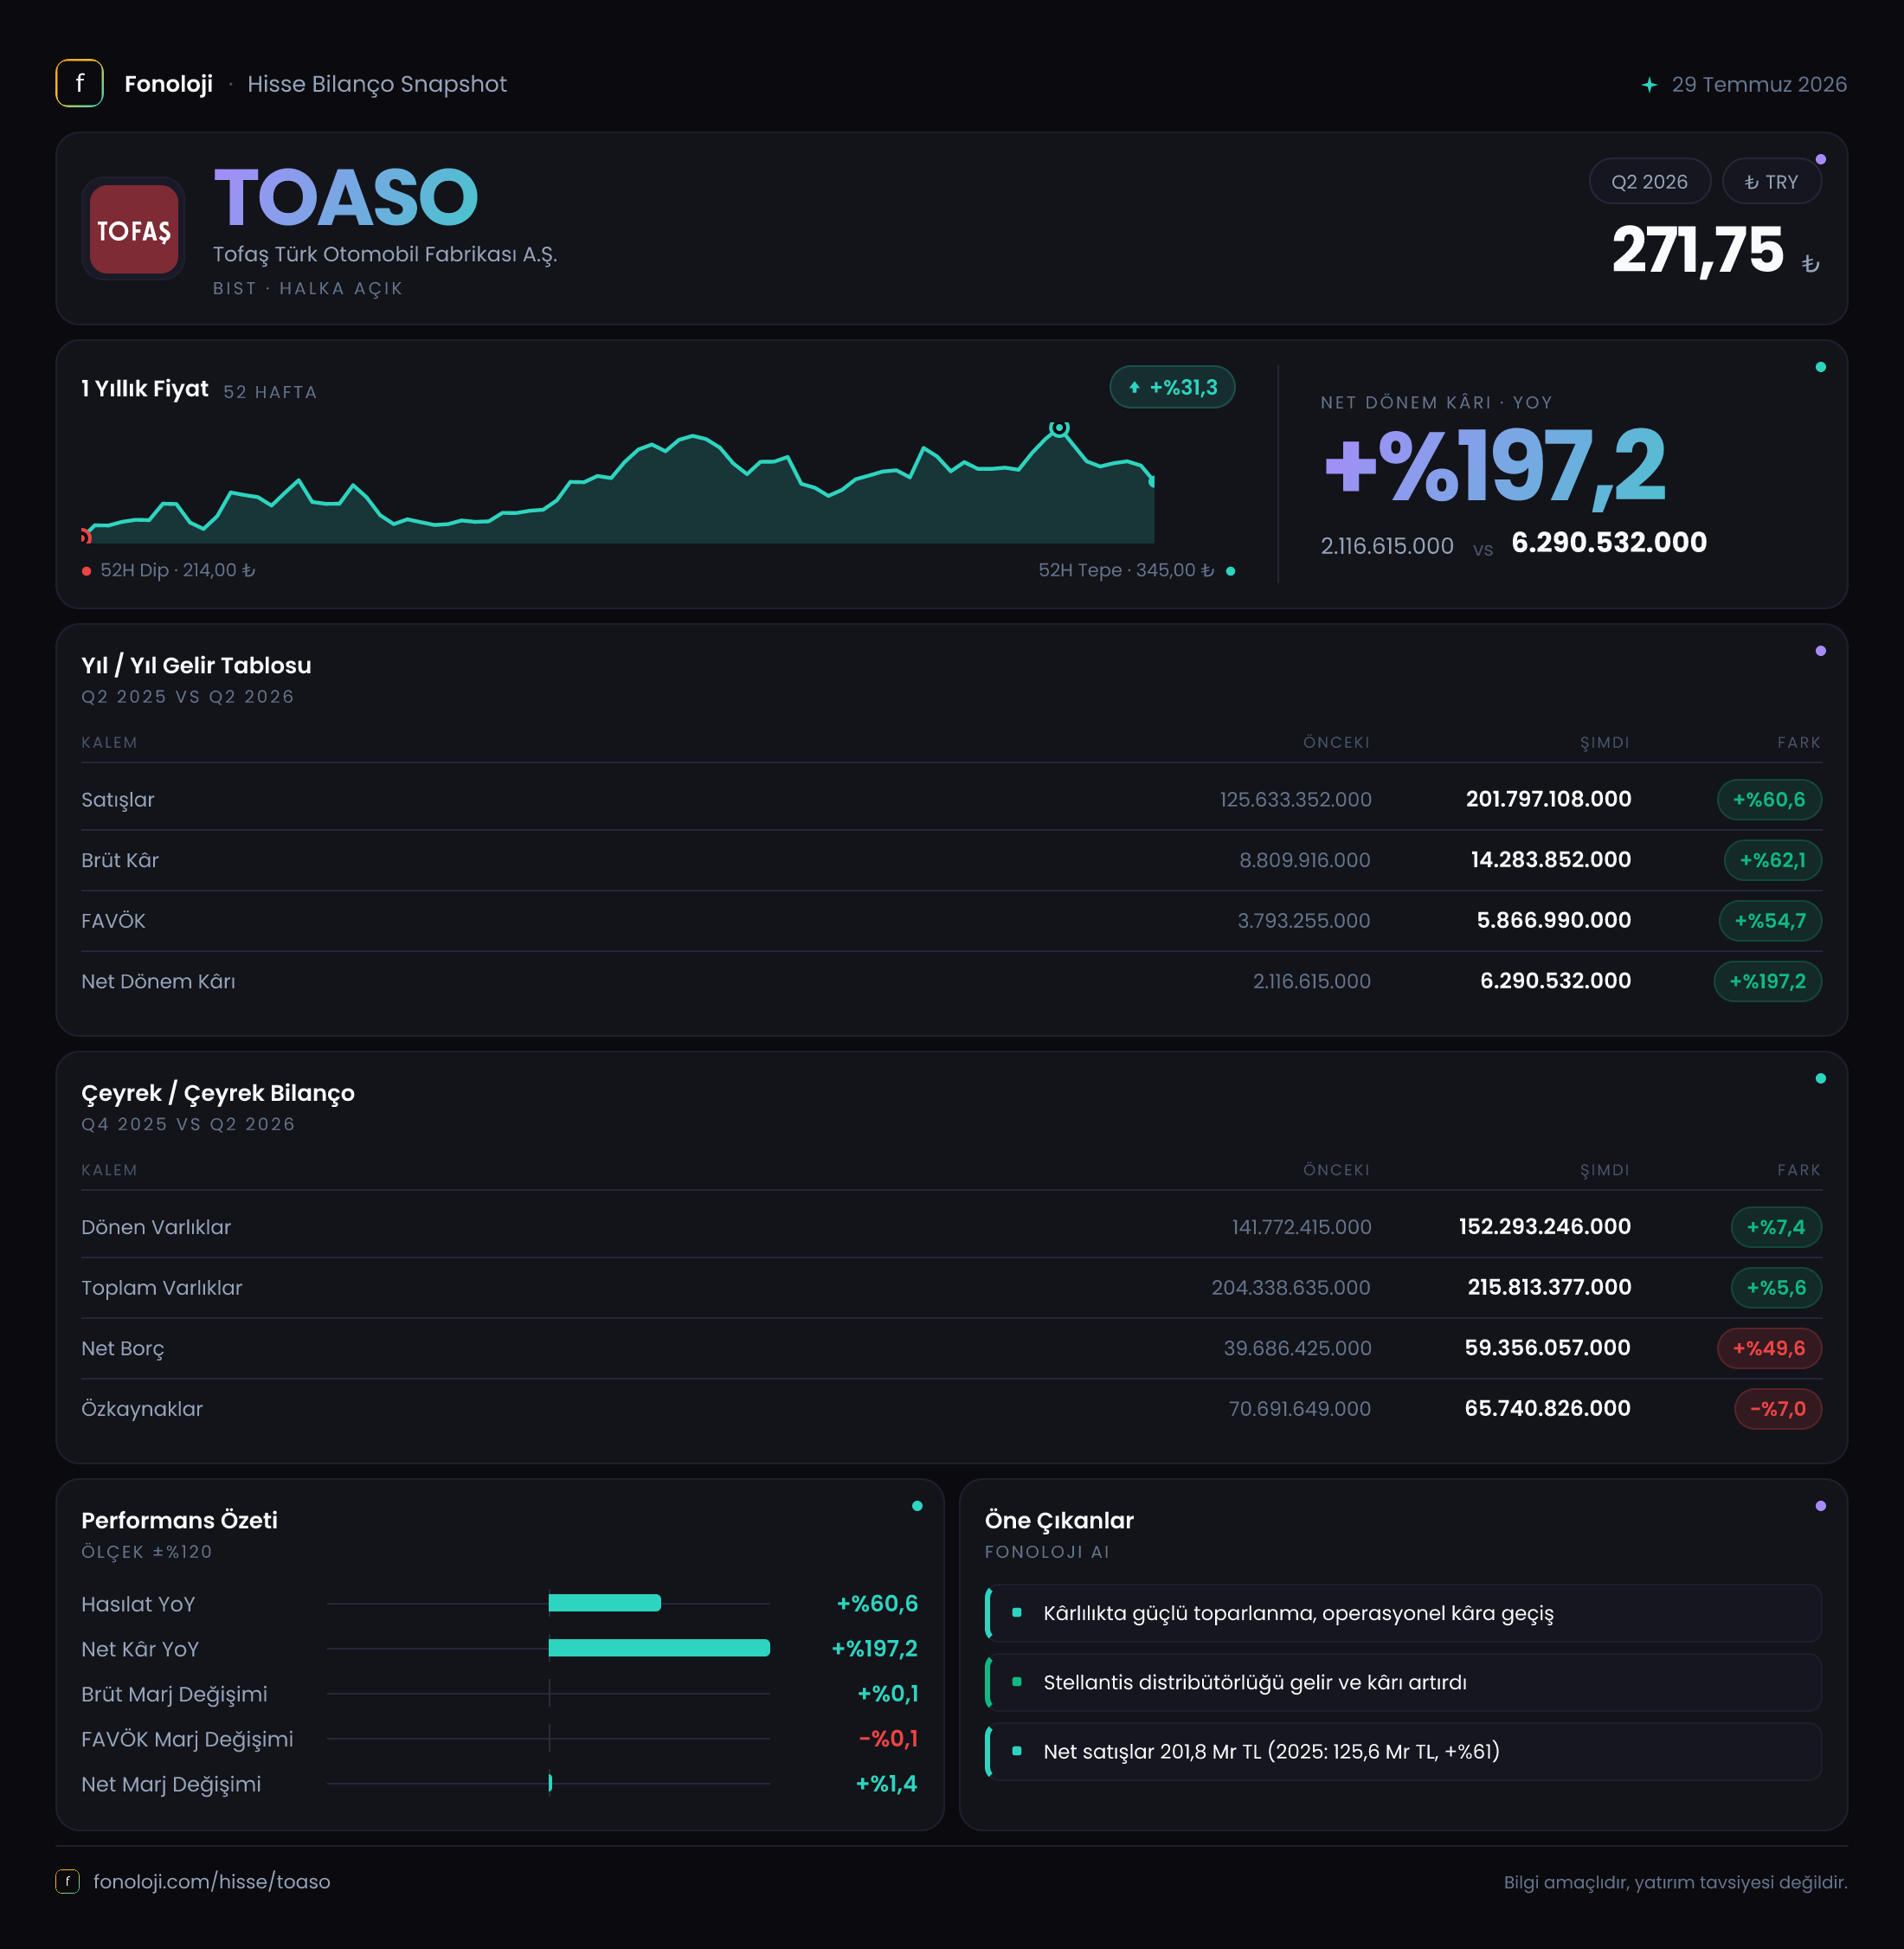Click the Toplam Varlıklar +%5,6 badge
This screenshot has width=1904, height=1949.
point(1776,1288)
